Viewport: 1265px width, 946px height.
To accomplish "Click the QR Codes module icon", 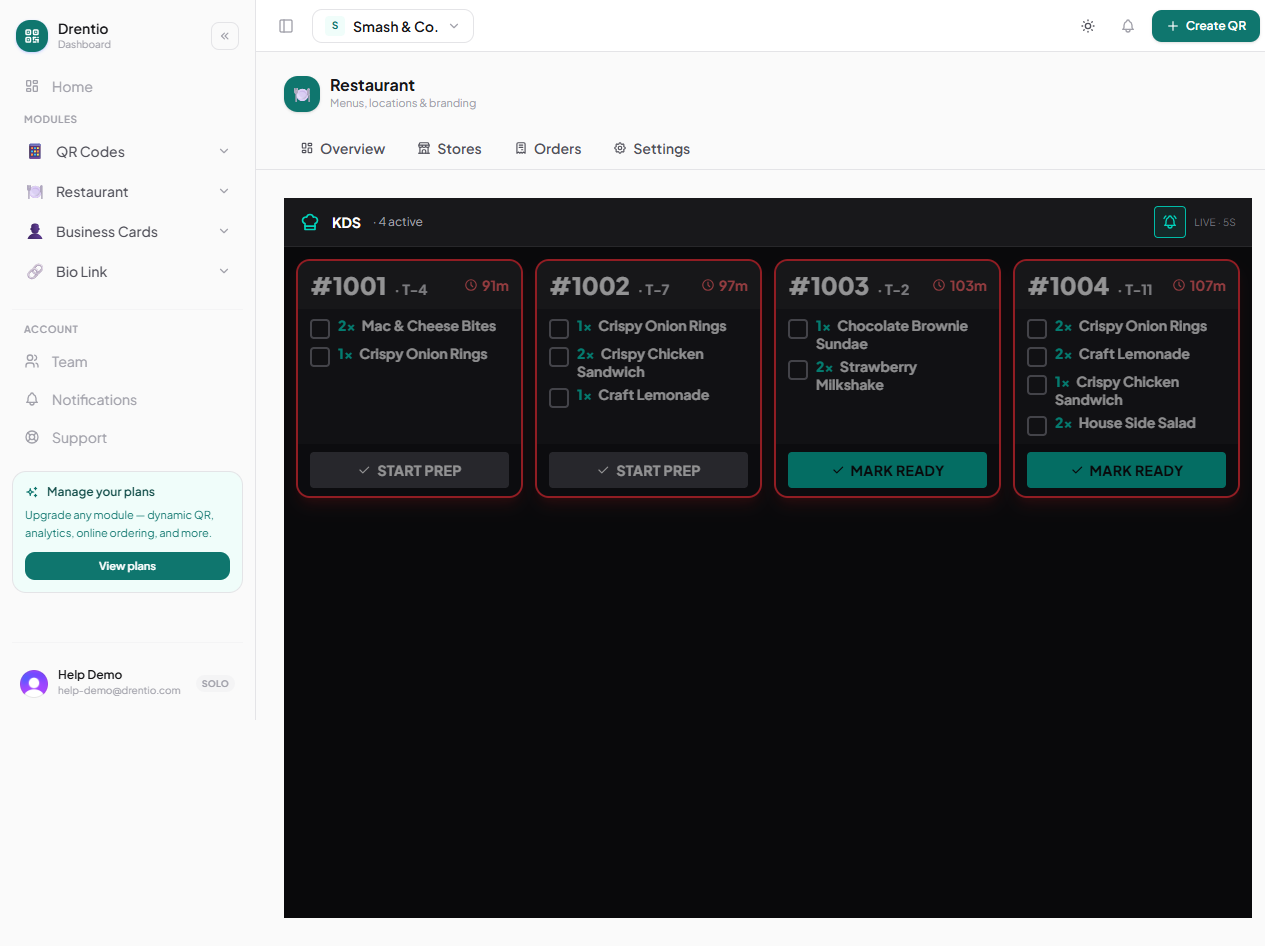I will coord(35,152).
